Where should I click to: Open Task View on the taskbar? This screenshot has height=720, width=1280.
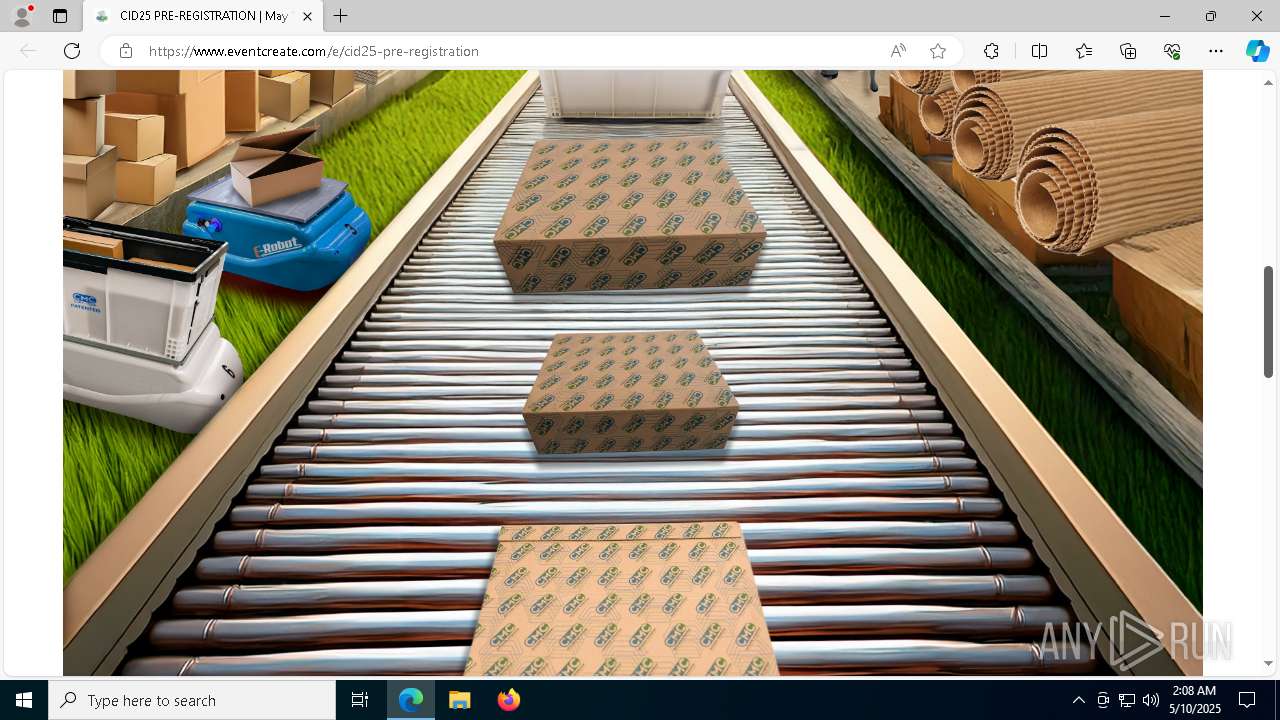pyautogui.click(x=360, y=700)
